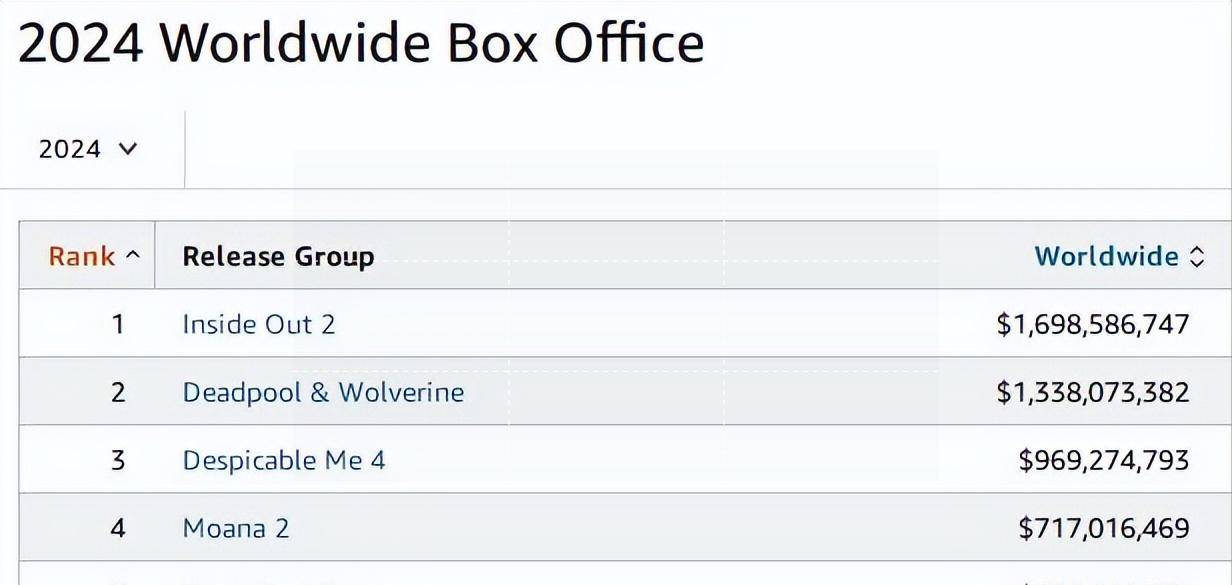Click the sort arrows icon beside Worldwide
This screenshot has height=585, width=1232.
[x=1197, y=257]
